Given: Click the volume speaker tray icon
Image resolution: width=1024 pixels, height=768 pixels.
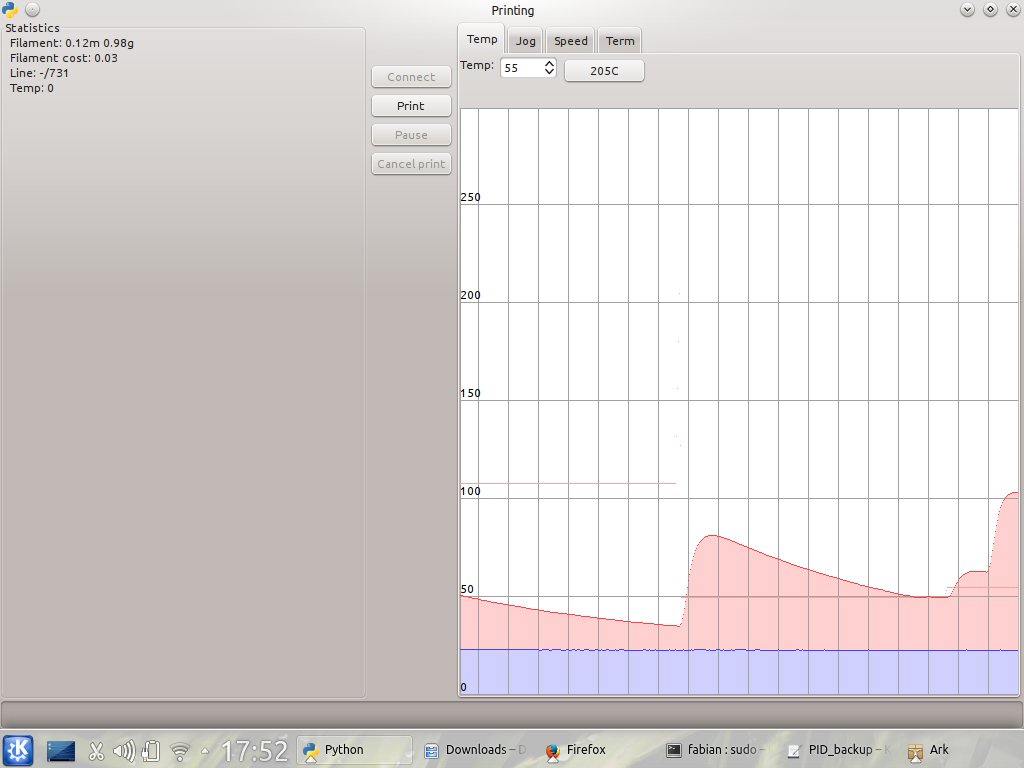Looking at the screenshot, I should [x=124, y=751].
